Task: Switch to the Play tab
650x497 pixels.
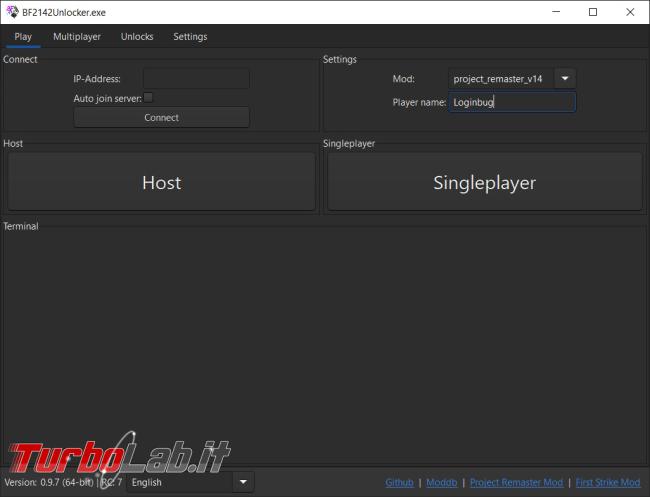Action: tap(23, 36)
